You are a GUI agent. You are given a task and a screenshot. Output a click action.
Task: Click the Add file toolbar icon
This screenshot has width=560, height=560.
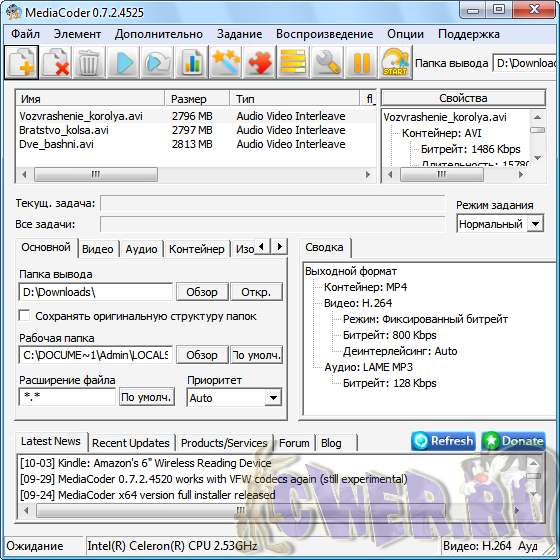(21, 62)
